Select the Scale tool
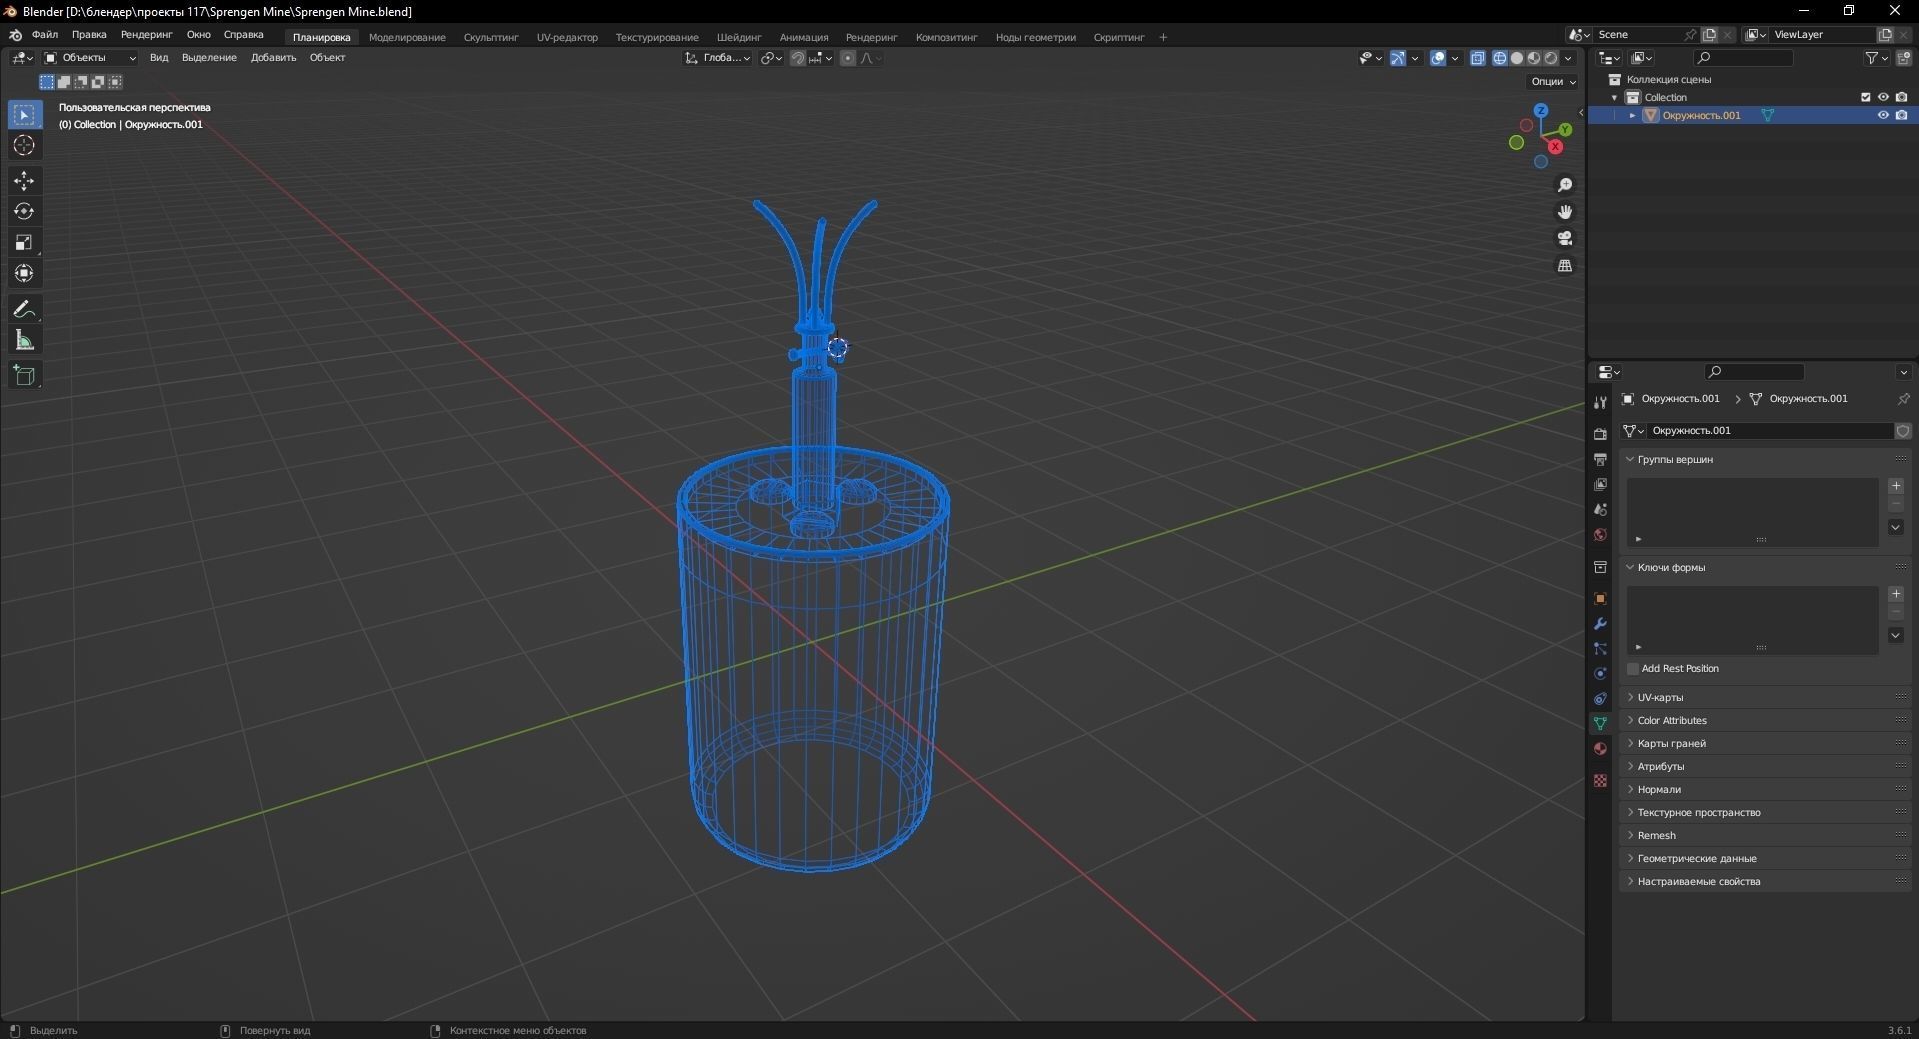The height and width of the screenshot is (1039, 1919). (24, 242)
